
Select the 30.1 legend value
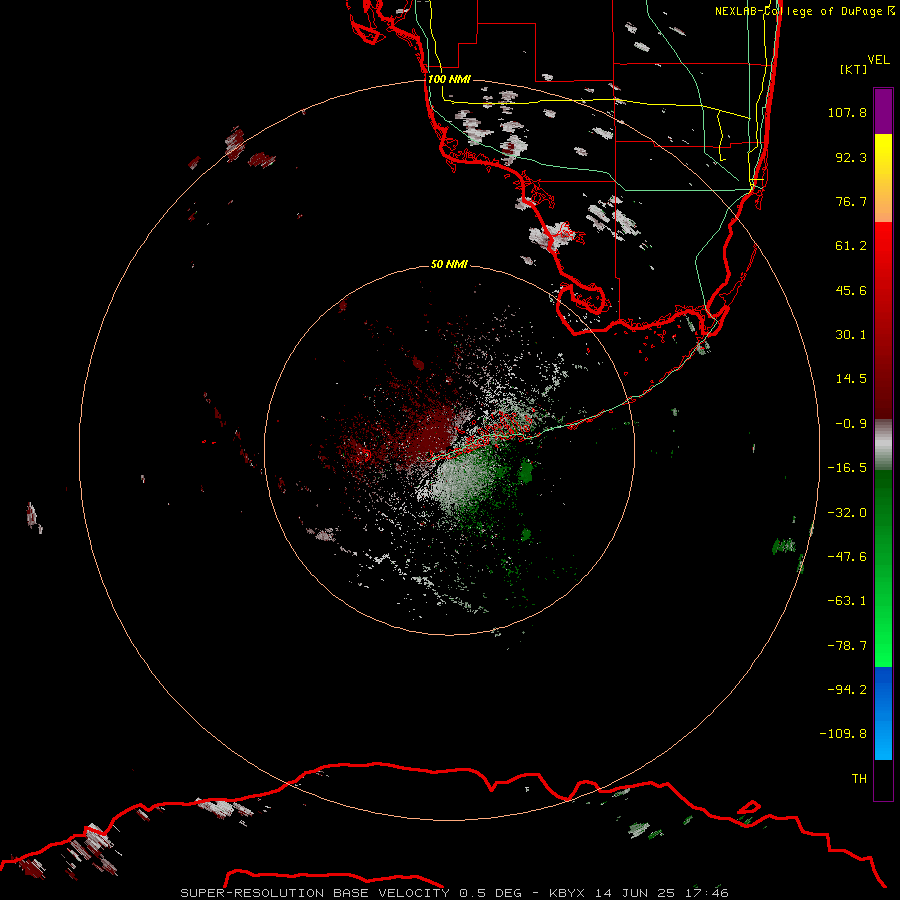pos(851,335)
